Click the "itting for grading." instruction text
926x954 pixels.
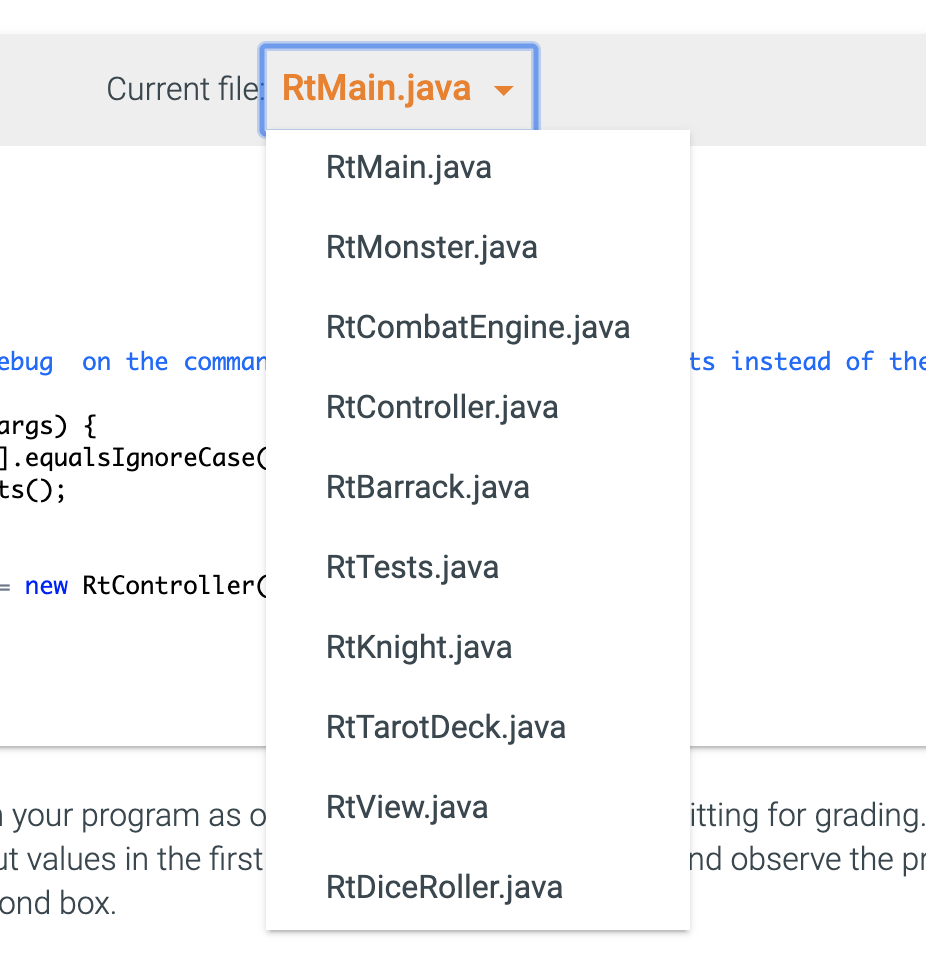coord(804,816)
